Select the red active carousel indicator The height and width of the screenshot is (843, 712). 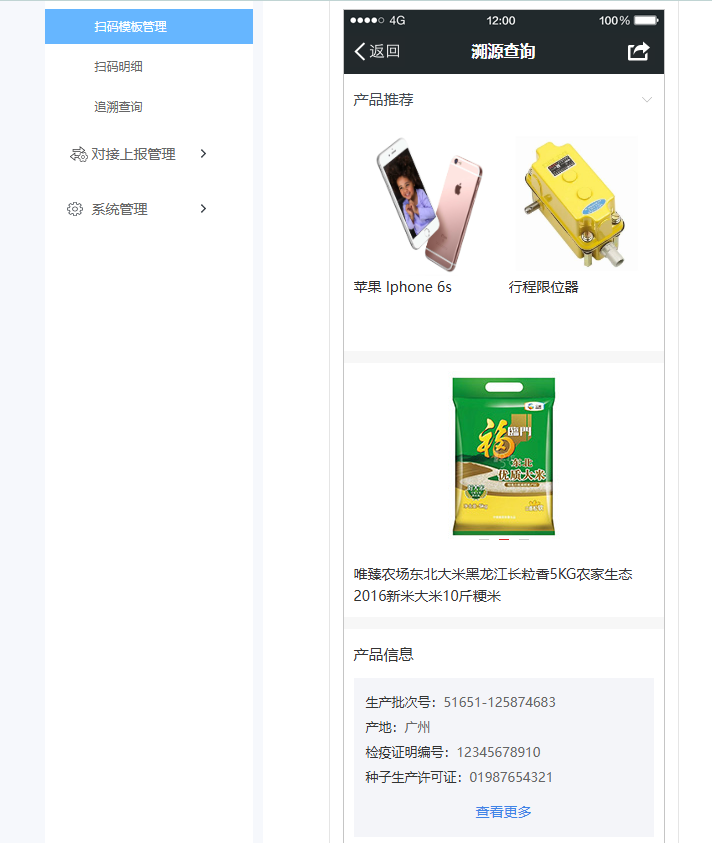click(x=504, y=539)
